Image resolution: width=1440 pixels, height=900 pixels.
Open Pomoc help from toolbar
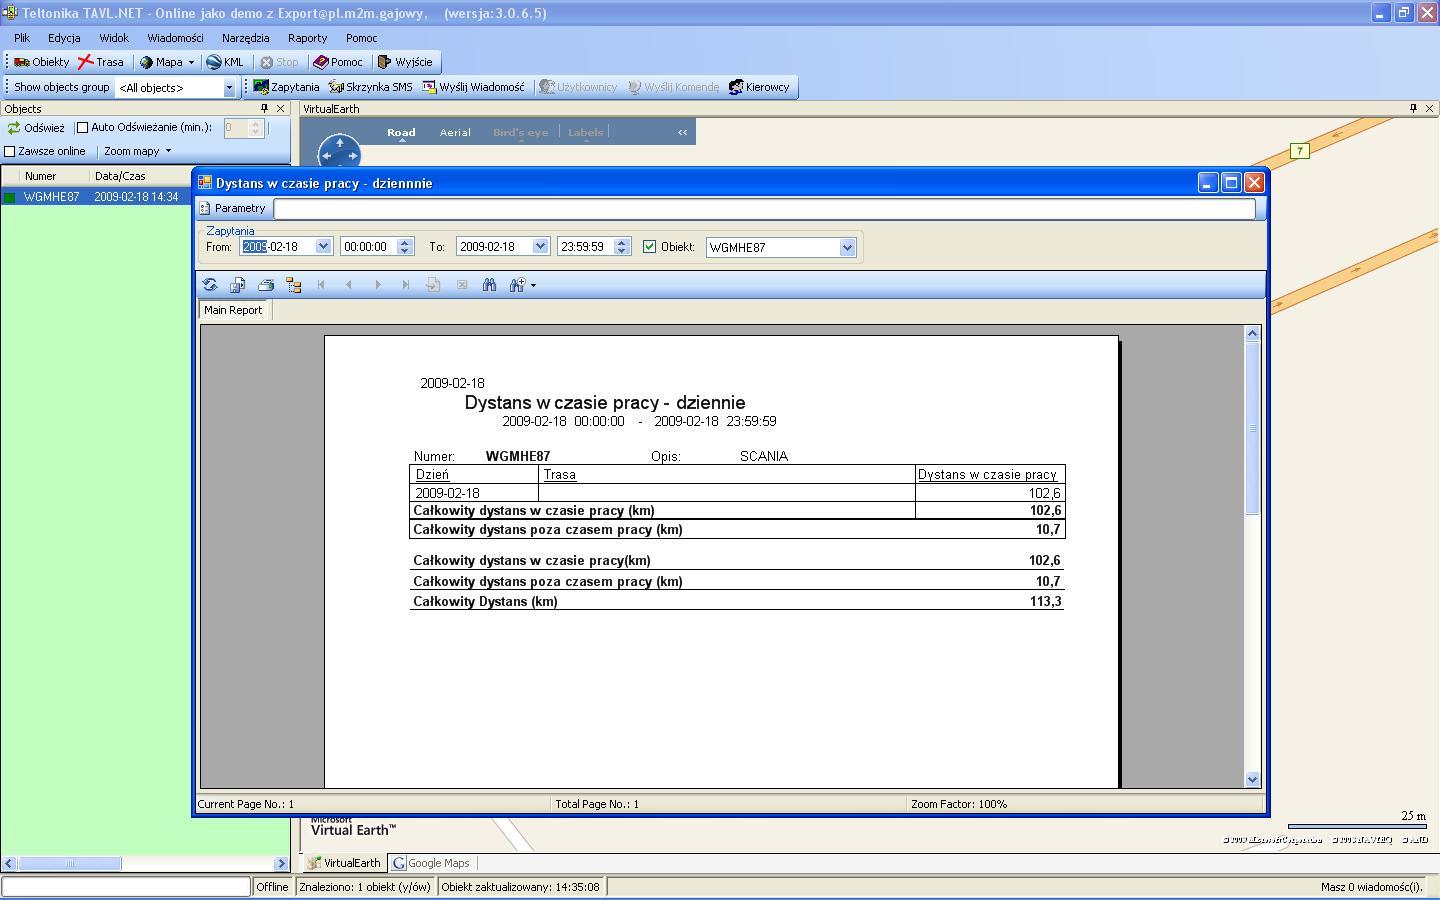tap(338, 62)
